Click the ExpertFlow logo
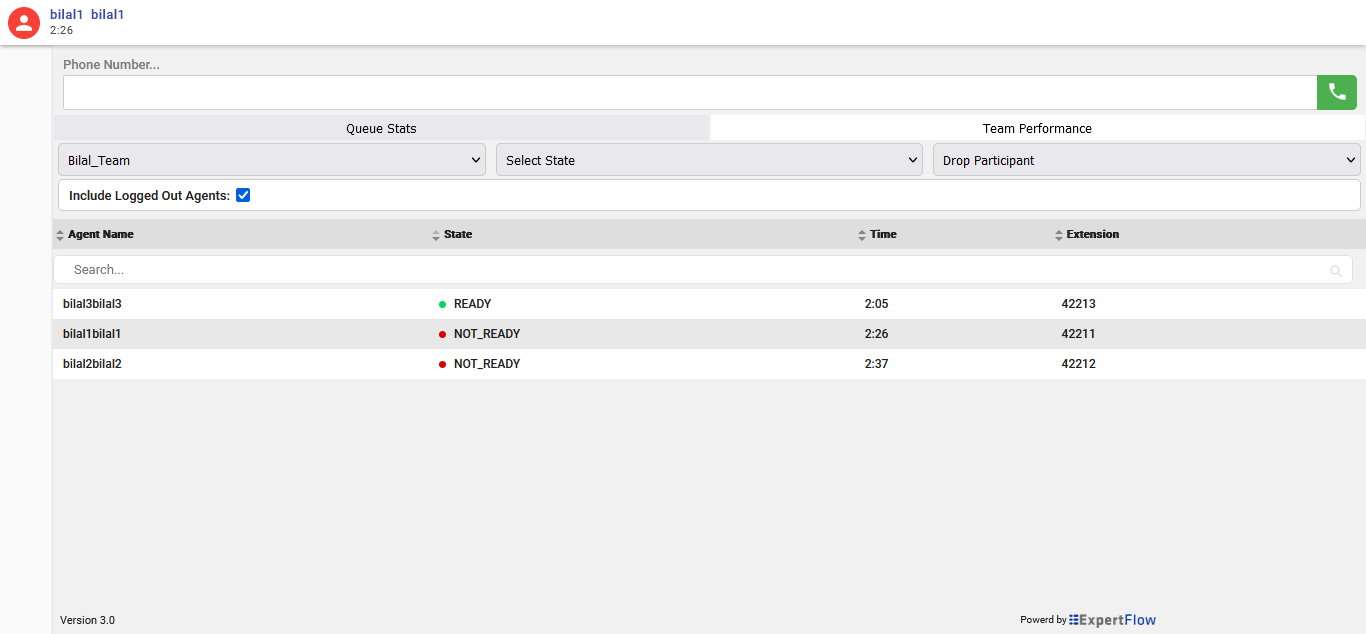The width and height of the screenshot is (1366, 634). pyautogui.click(x=1111, y=620)
